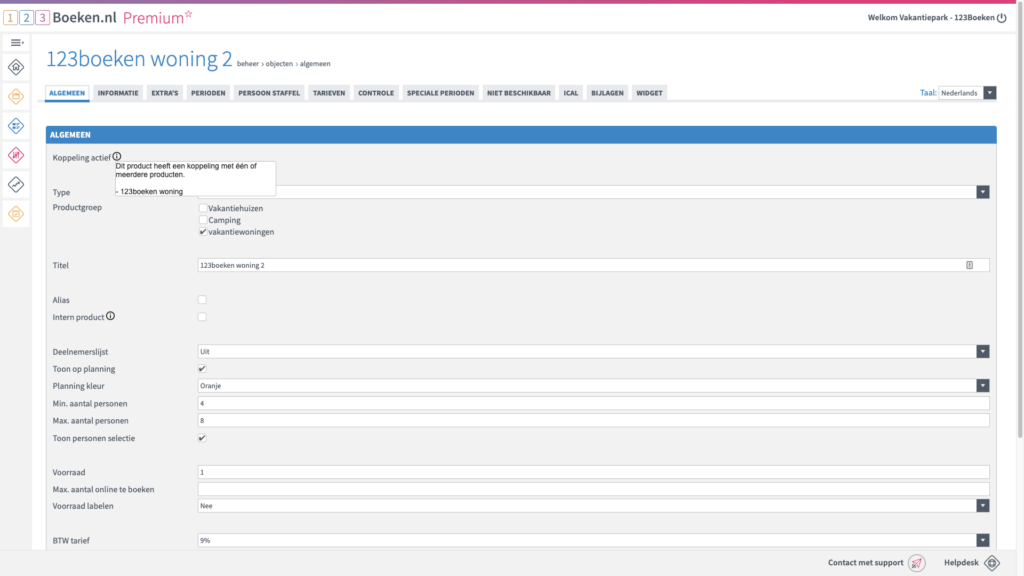
Task: Click the info icon beside Koppeling actief
Action: point(117,157)
